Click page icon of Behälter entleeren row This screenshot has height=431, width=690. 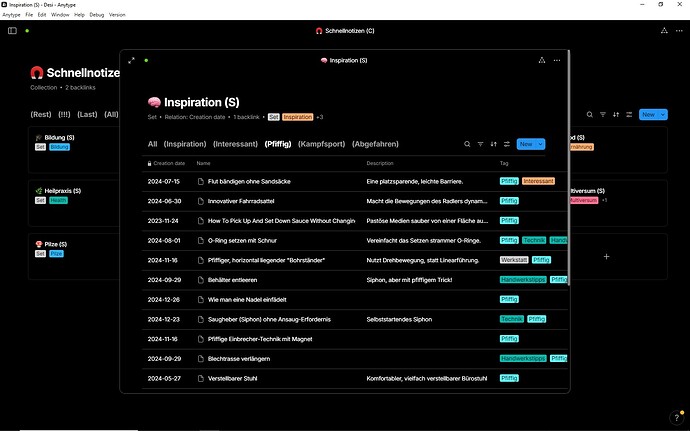click(201, 280)
